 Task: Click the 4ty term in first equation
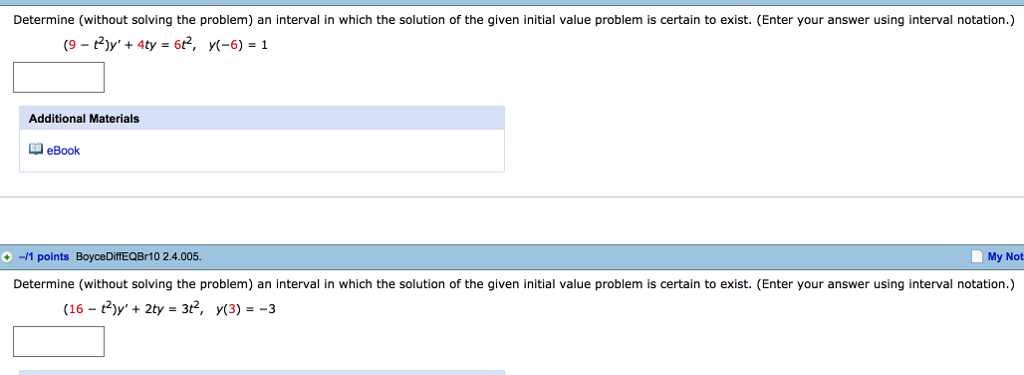[144, 46]
